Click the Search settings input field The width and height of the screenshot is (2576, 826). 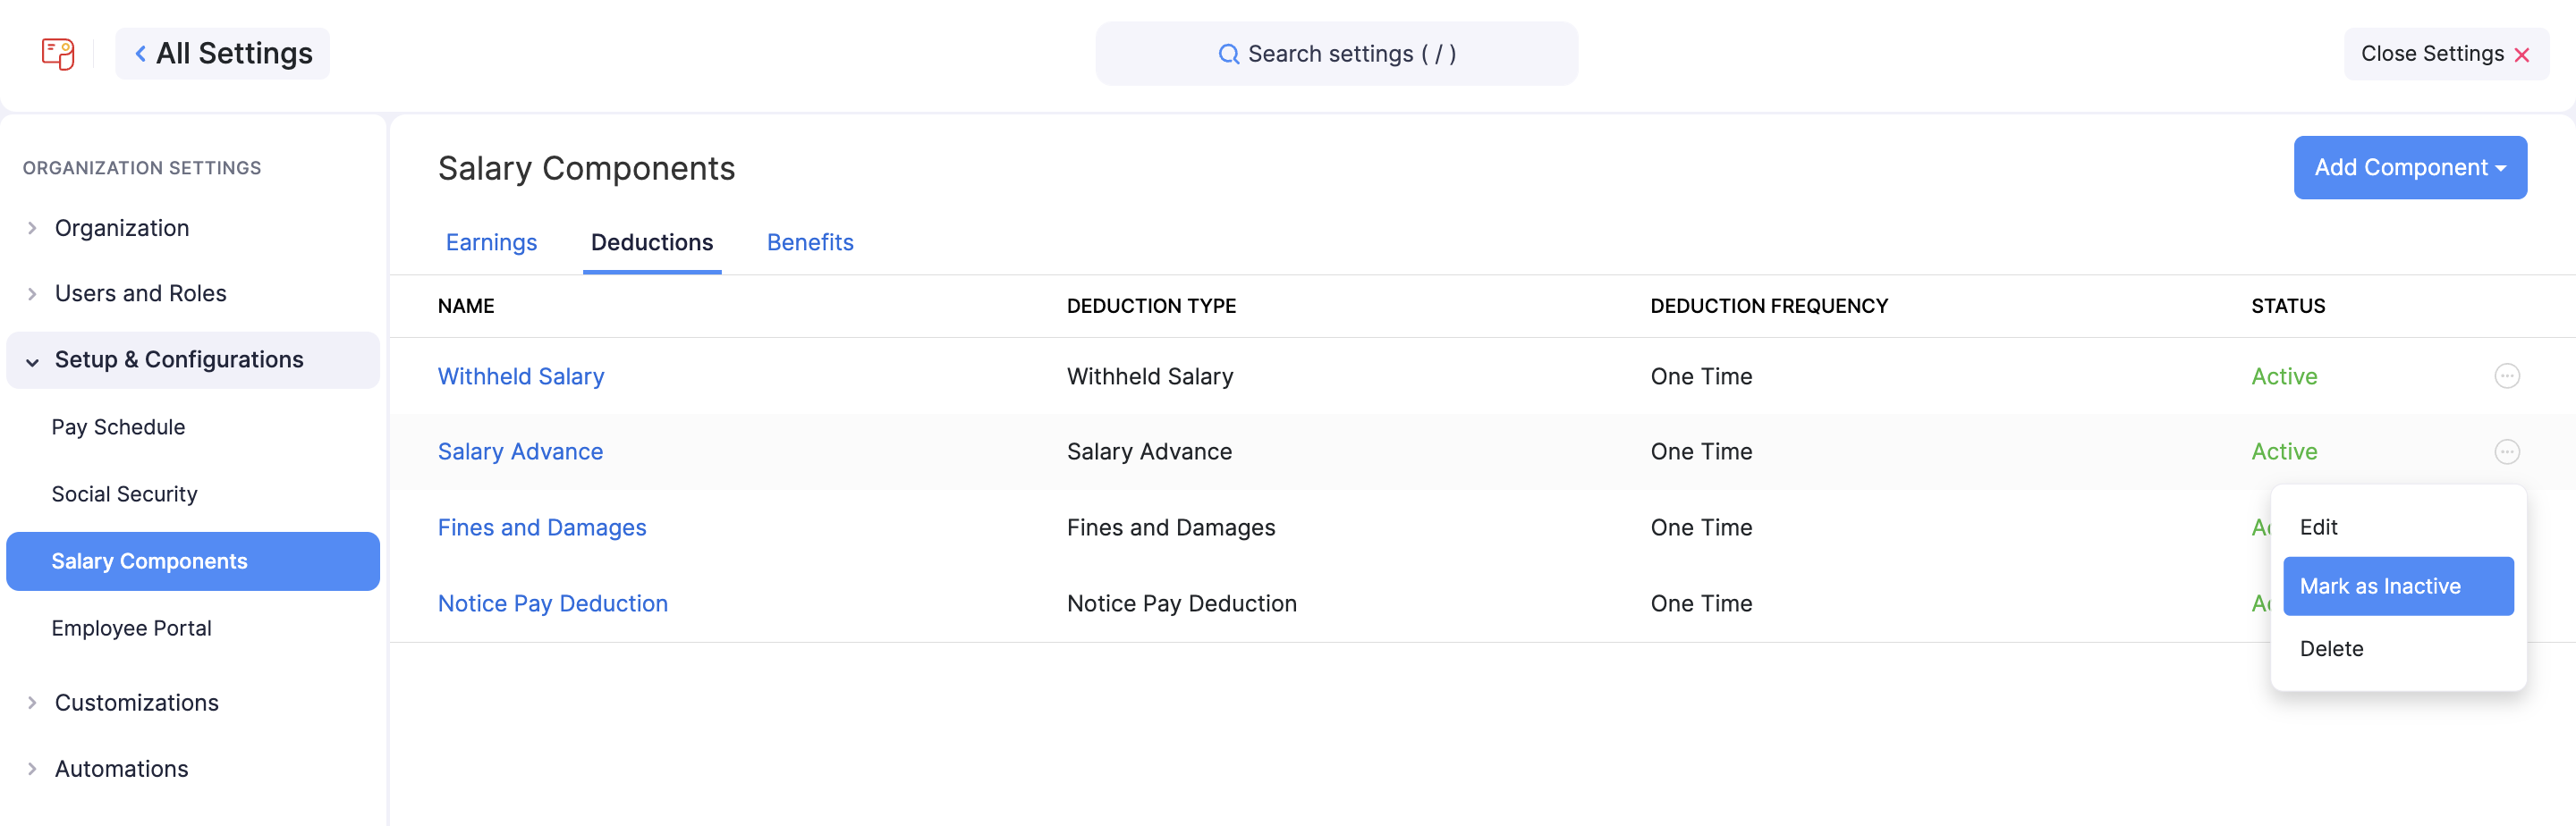1337,53
